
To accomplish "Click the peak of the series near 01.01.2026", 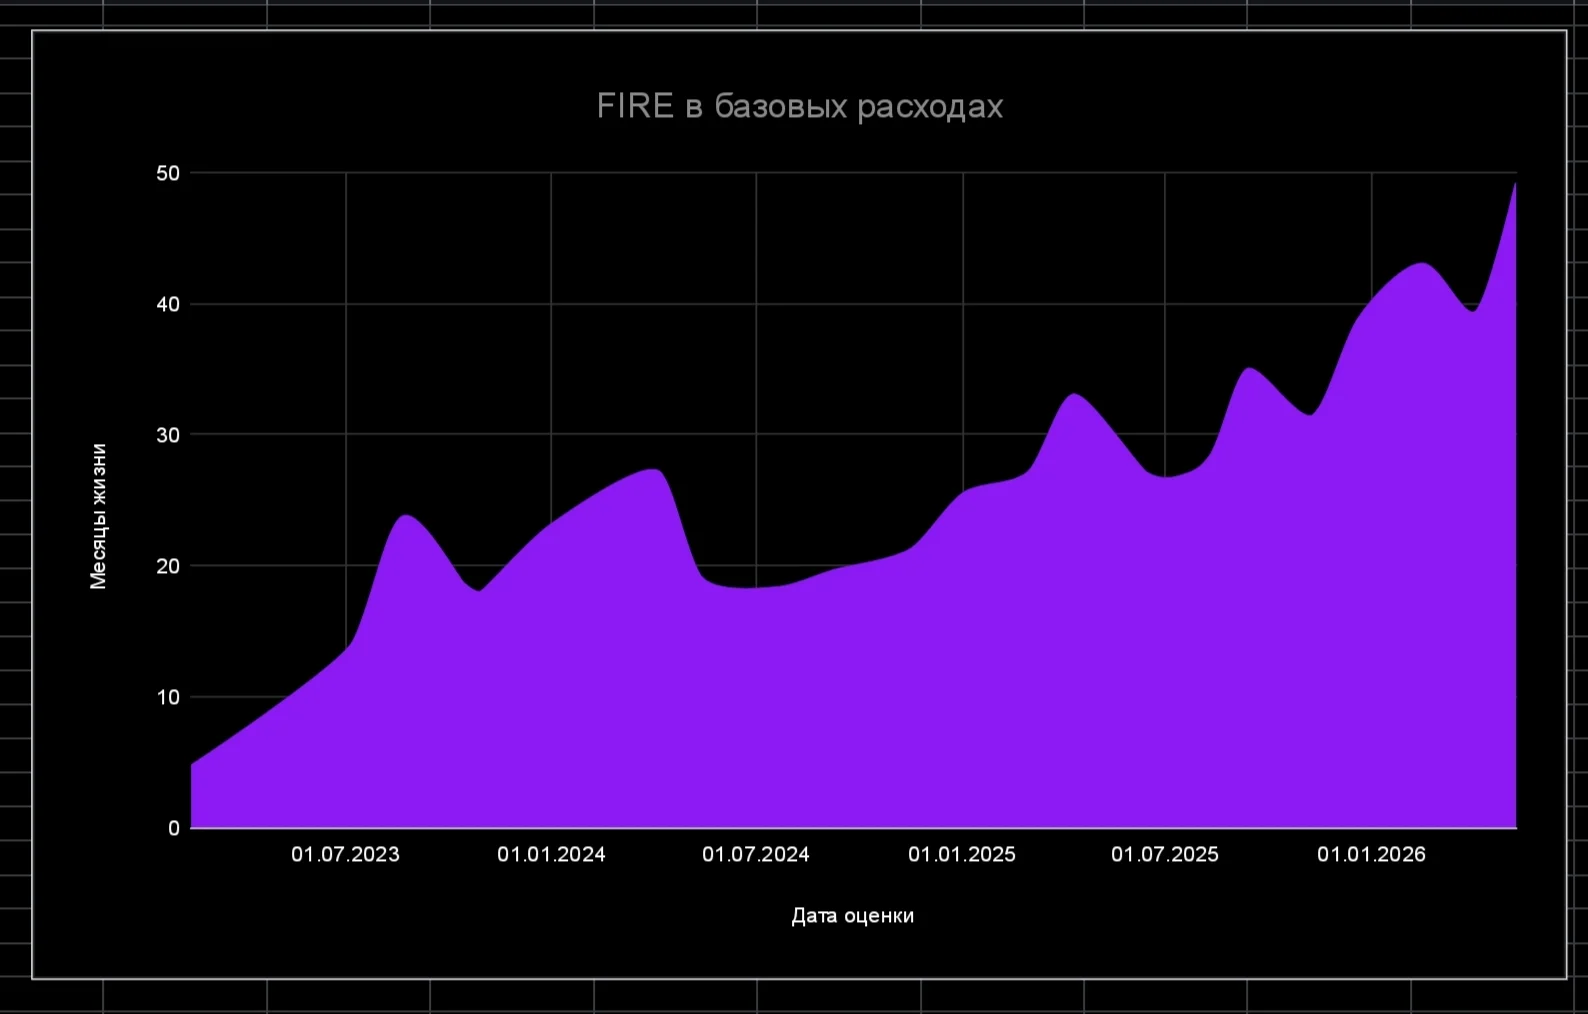I will pos(1421,264).
